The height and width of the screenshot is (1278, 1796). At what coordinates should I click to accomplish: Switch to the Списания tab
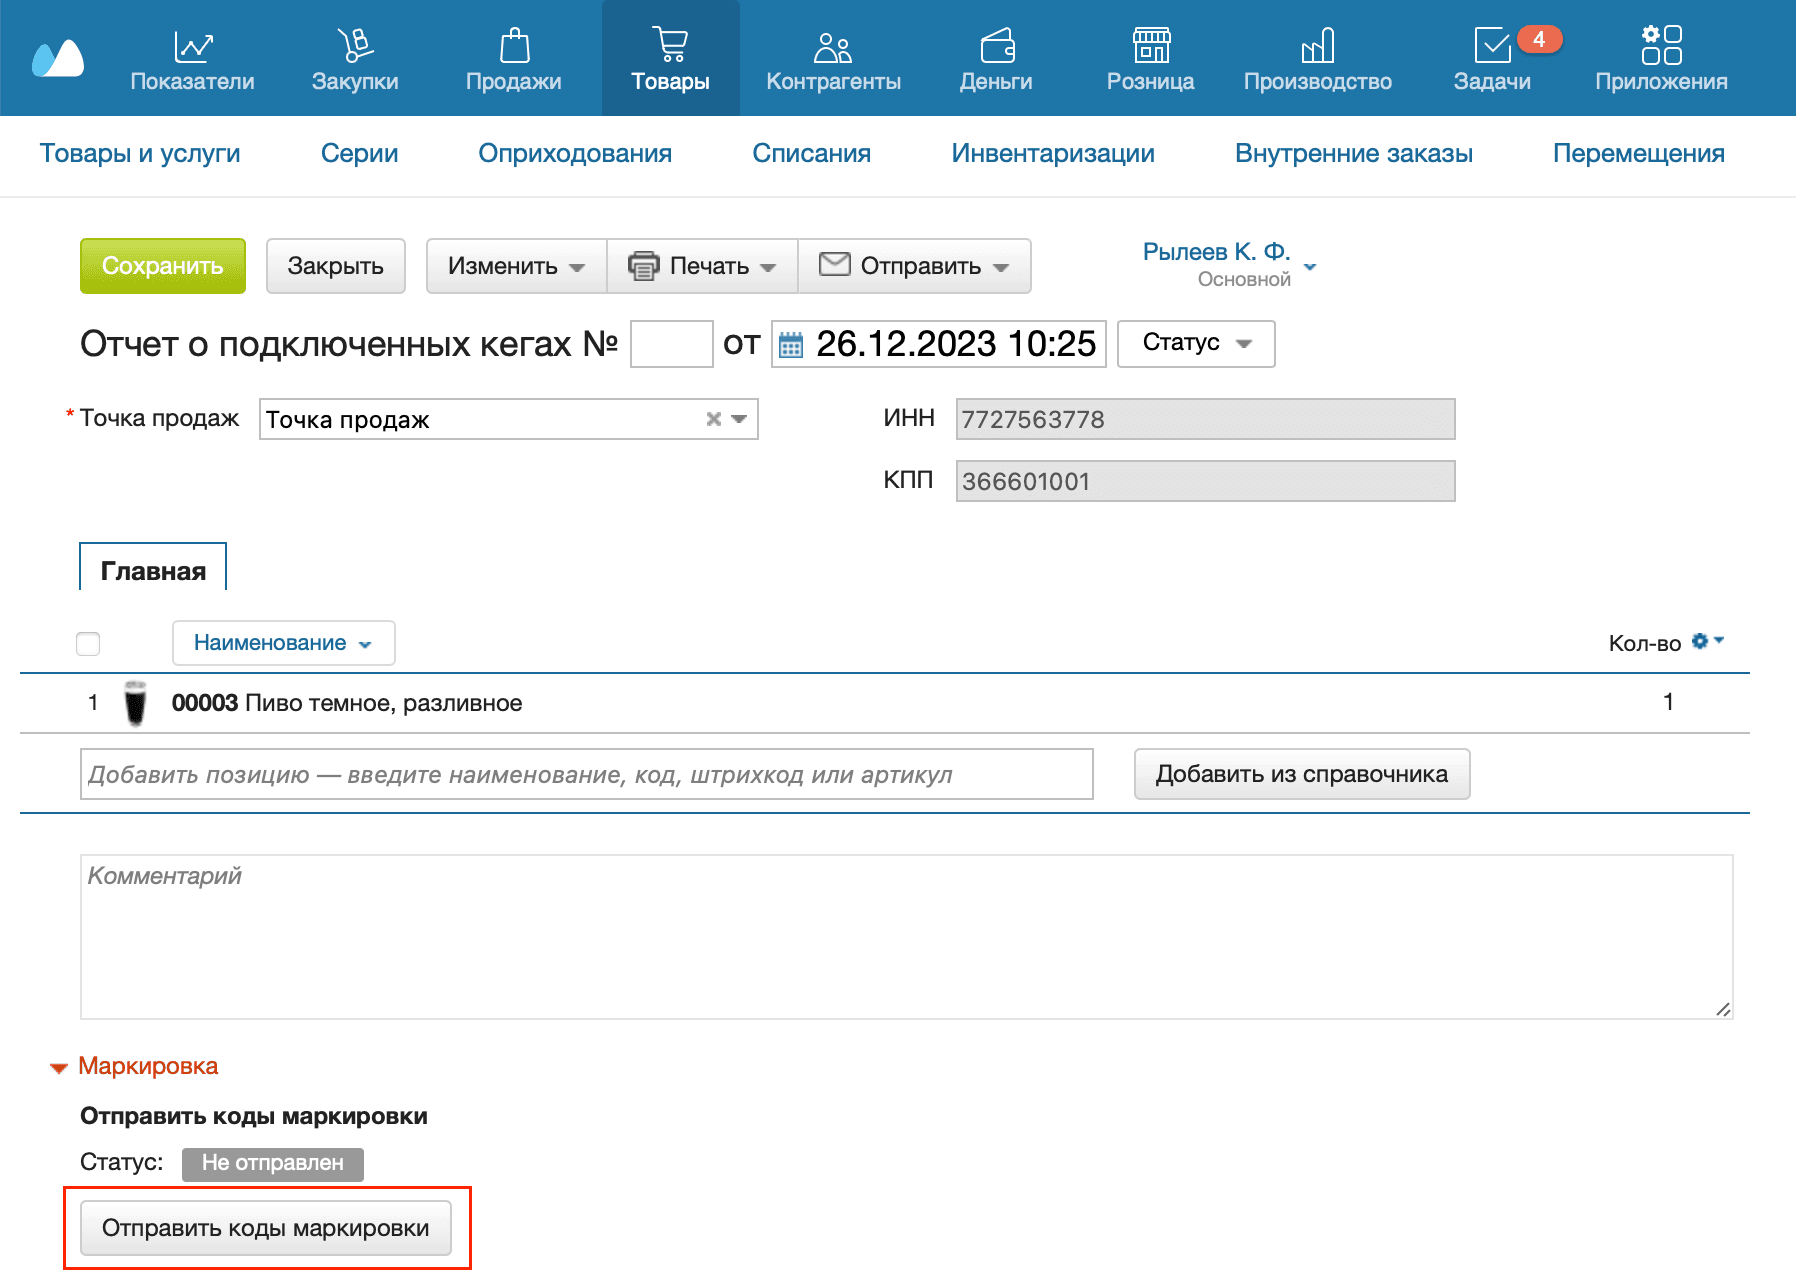tap(811, 153)
